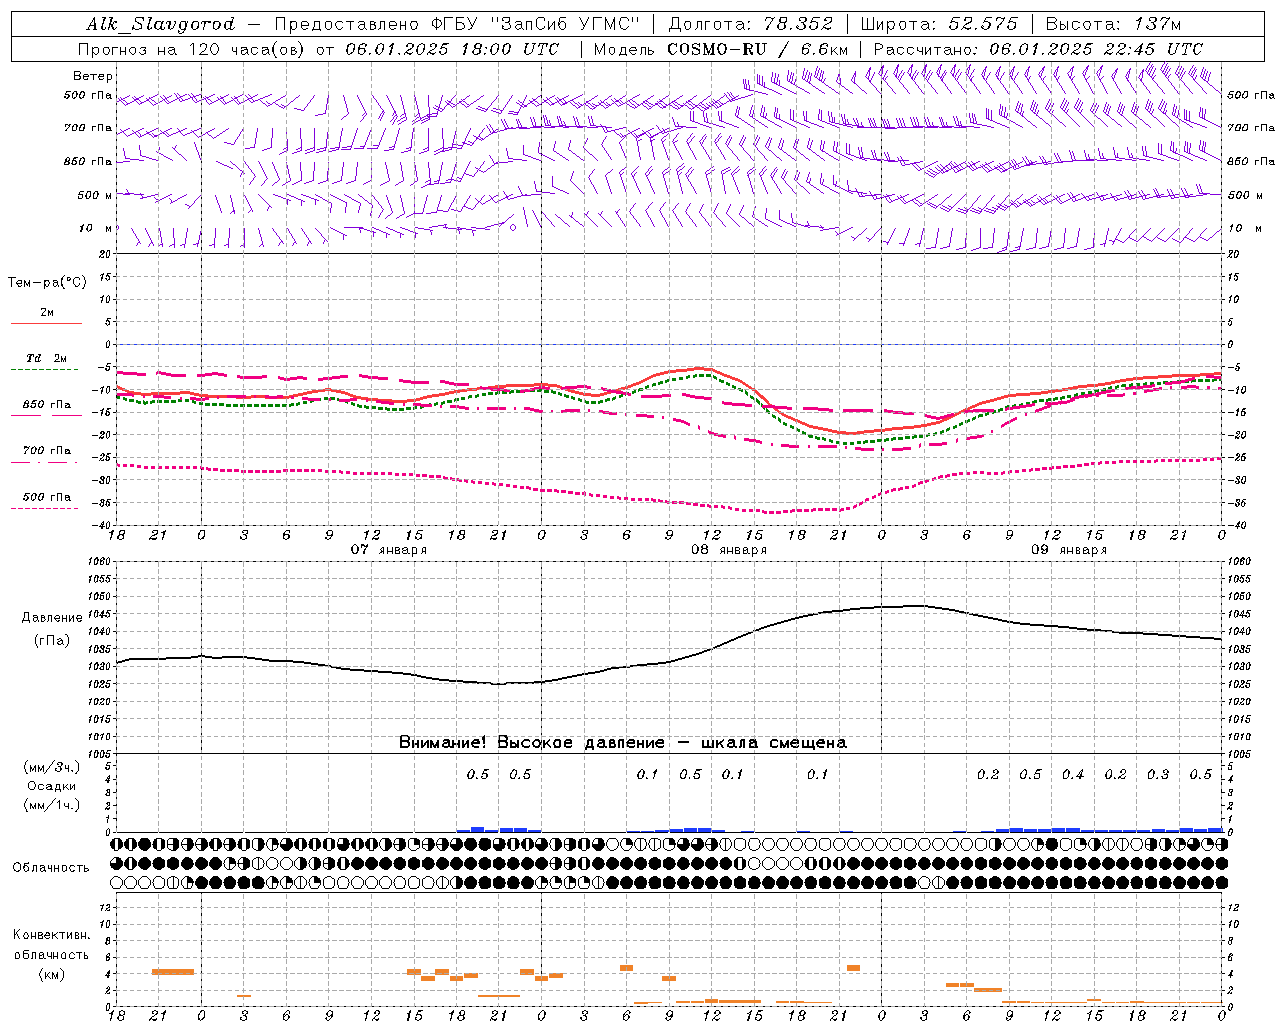1280x1024 pixels.
Task: Click the Ветер panel label
Action: point(93,76)
